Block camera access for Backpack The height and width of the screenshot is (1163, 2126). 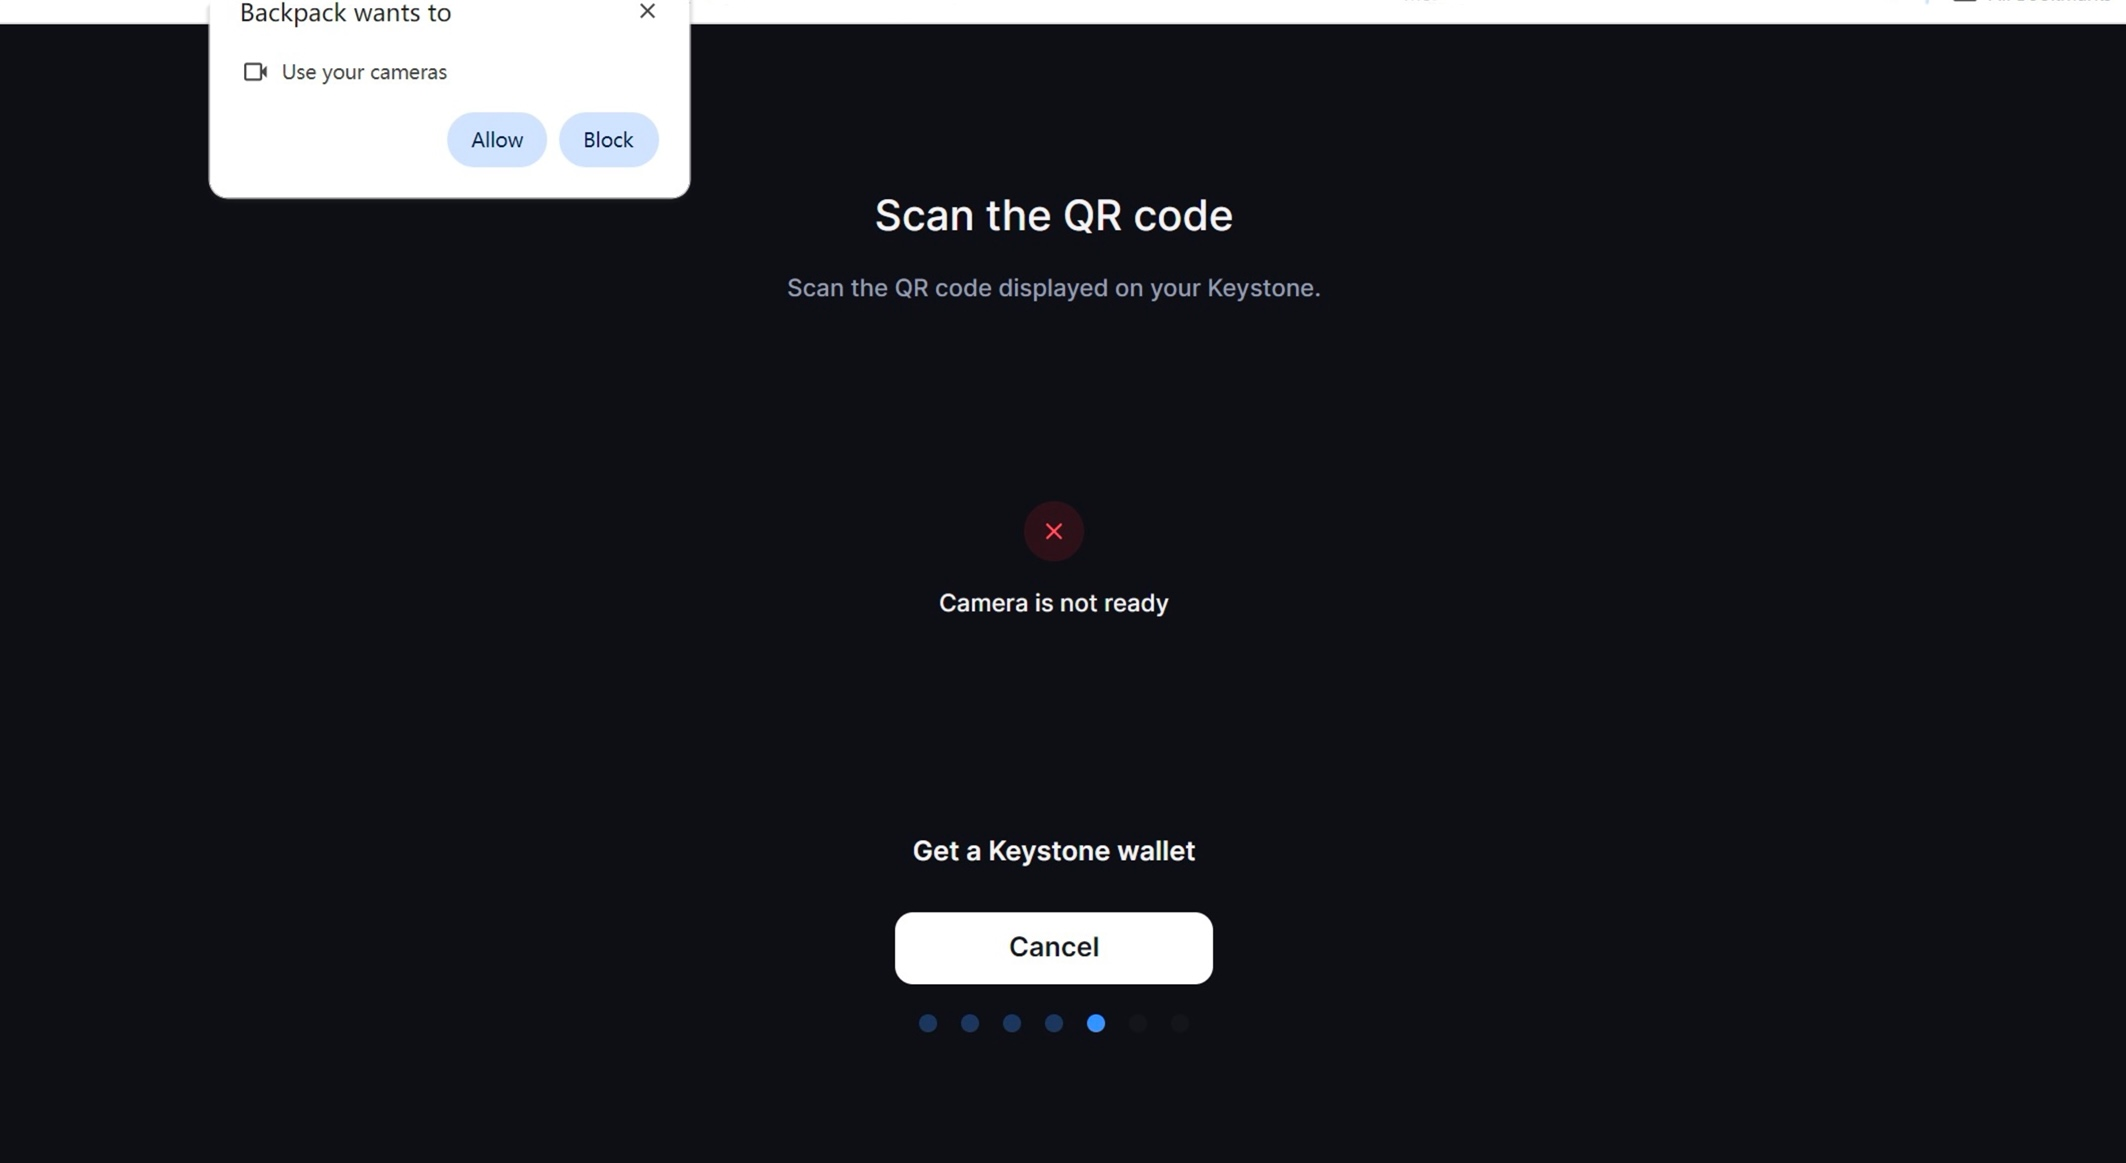pos(608,140)
